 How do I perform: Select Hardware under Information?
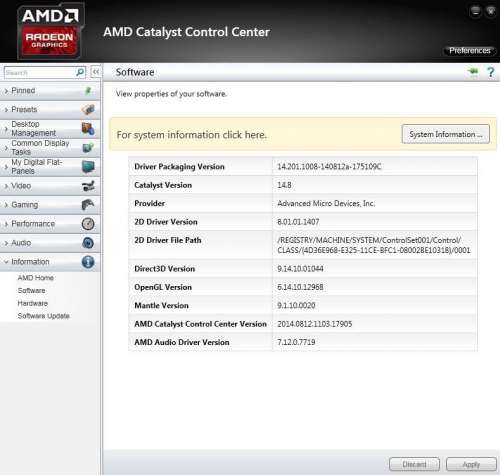(33, 303)
